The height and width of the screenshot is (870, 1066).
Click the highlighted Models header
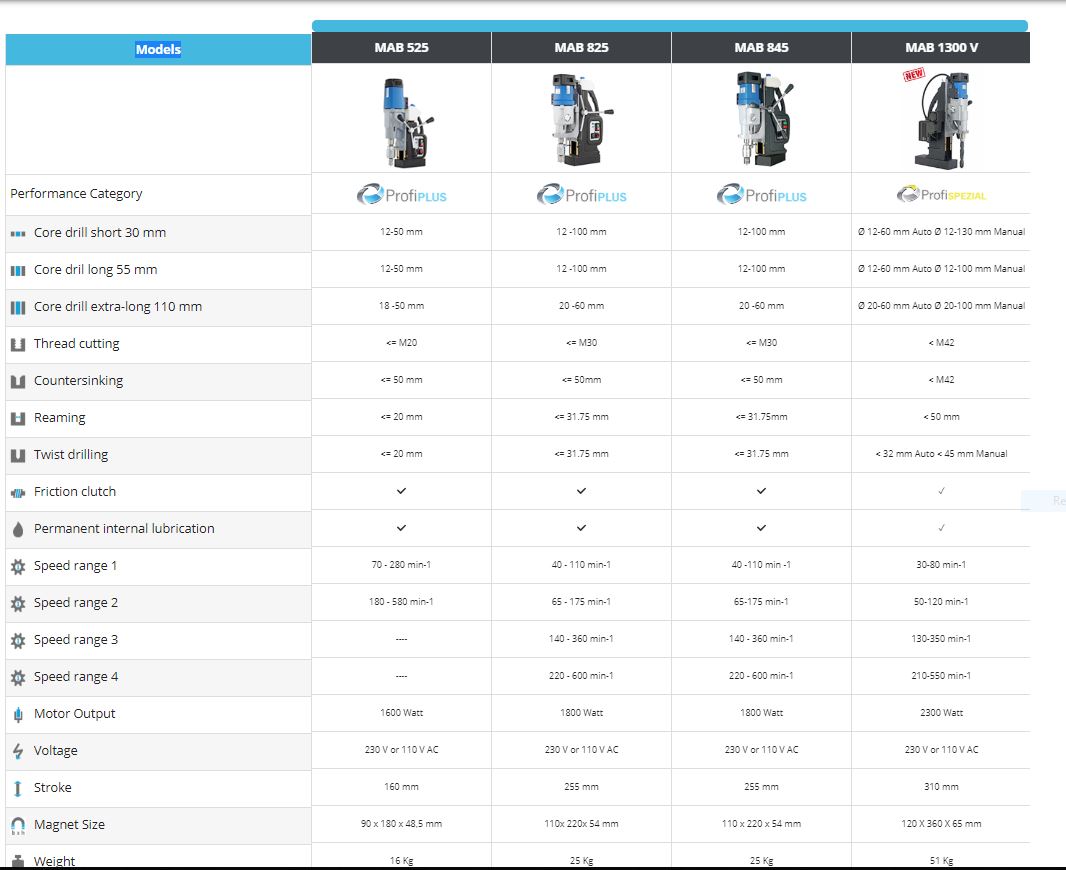(x=158, y=50)
